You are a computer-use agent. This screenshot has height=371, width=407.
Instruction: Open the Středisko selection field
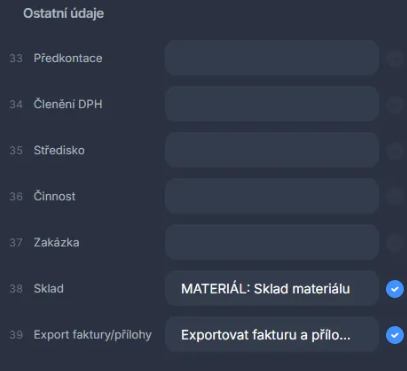(272, 150)
